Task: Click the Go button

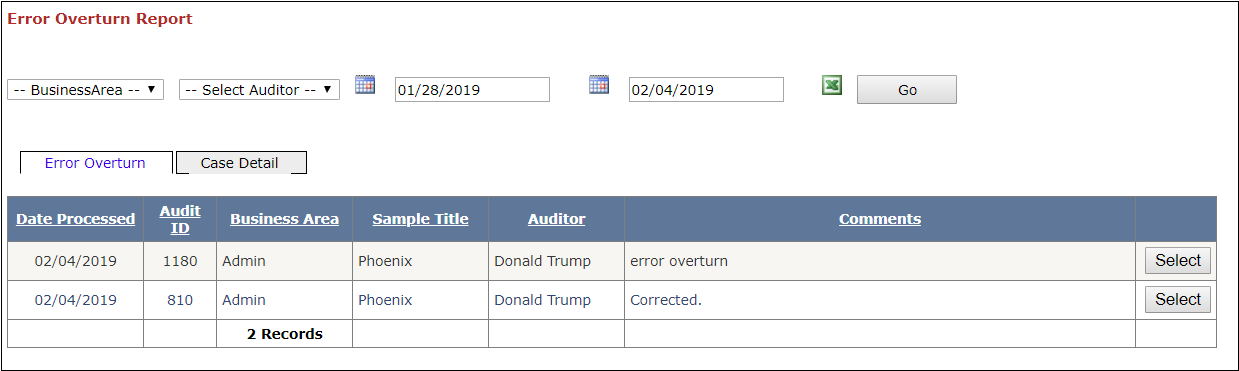Action: pos(907,90)
